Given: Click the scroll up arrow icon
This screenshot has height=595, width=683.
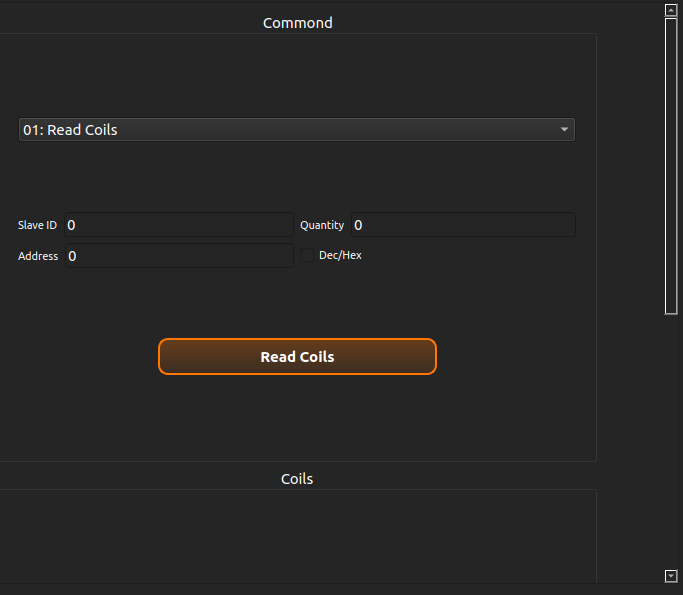Looking at the screenshot, I should coord(671,9).
